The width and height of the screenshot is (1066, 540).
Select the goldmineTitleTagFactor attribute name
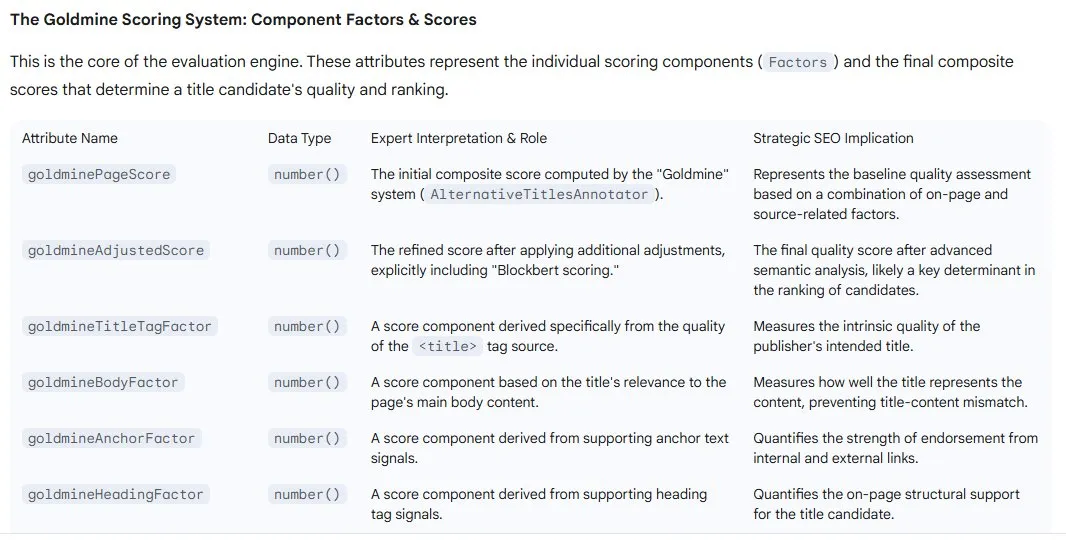(x=119, y=326)
